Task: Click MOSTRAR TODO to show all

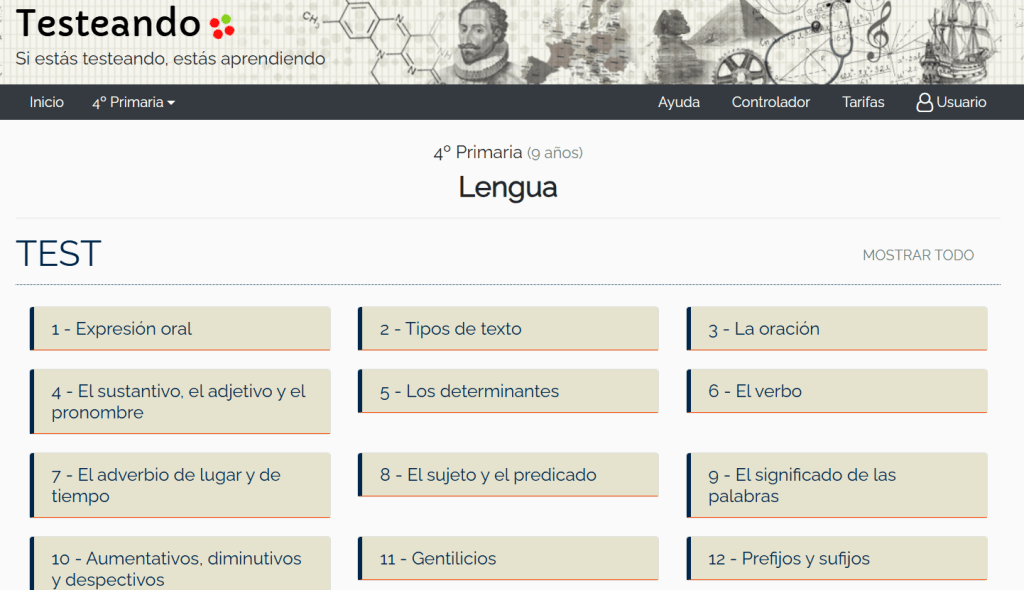Action: click(917, 255)
